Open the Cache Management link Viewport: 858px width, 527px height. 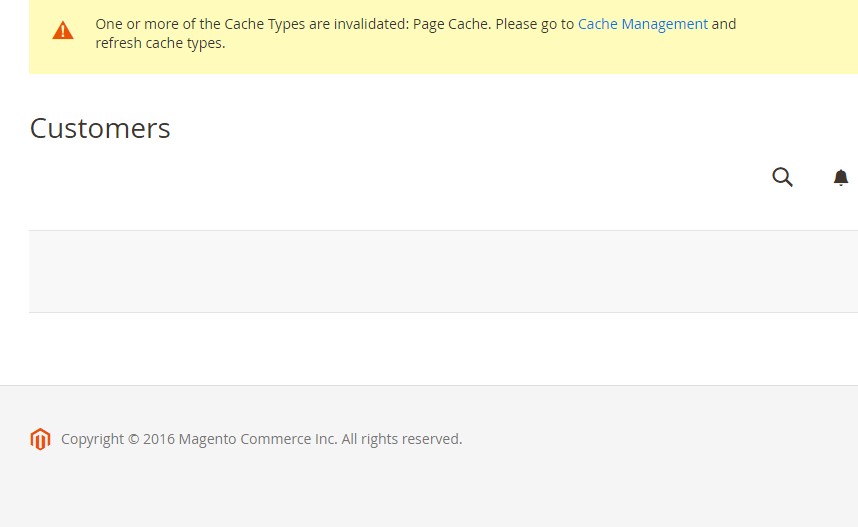[642, 24]
